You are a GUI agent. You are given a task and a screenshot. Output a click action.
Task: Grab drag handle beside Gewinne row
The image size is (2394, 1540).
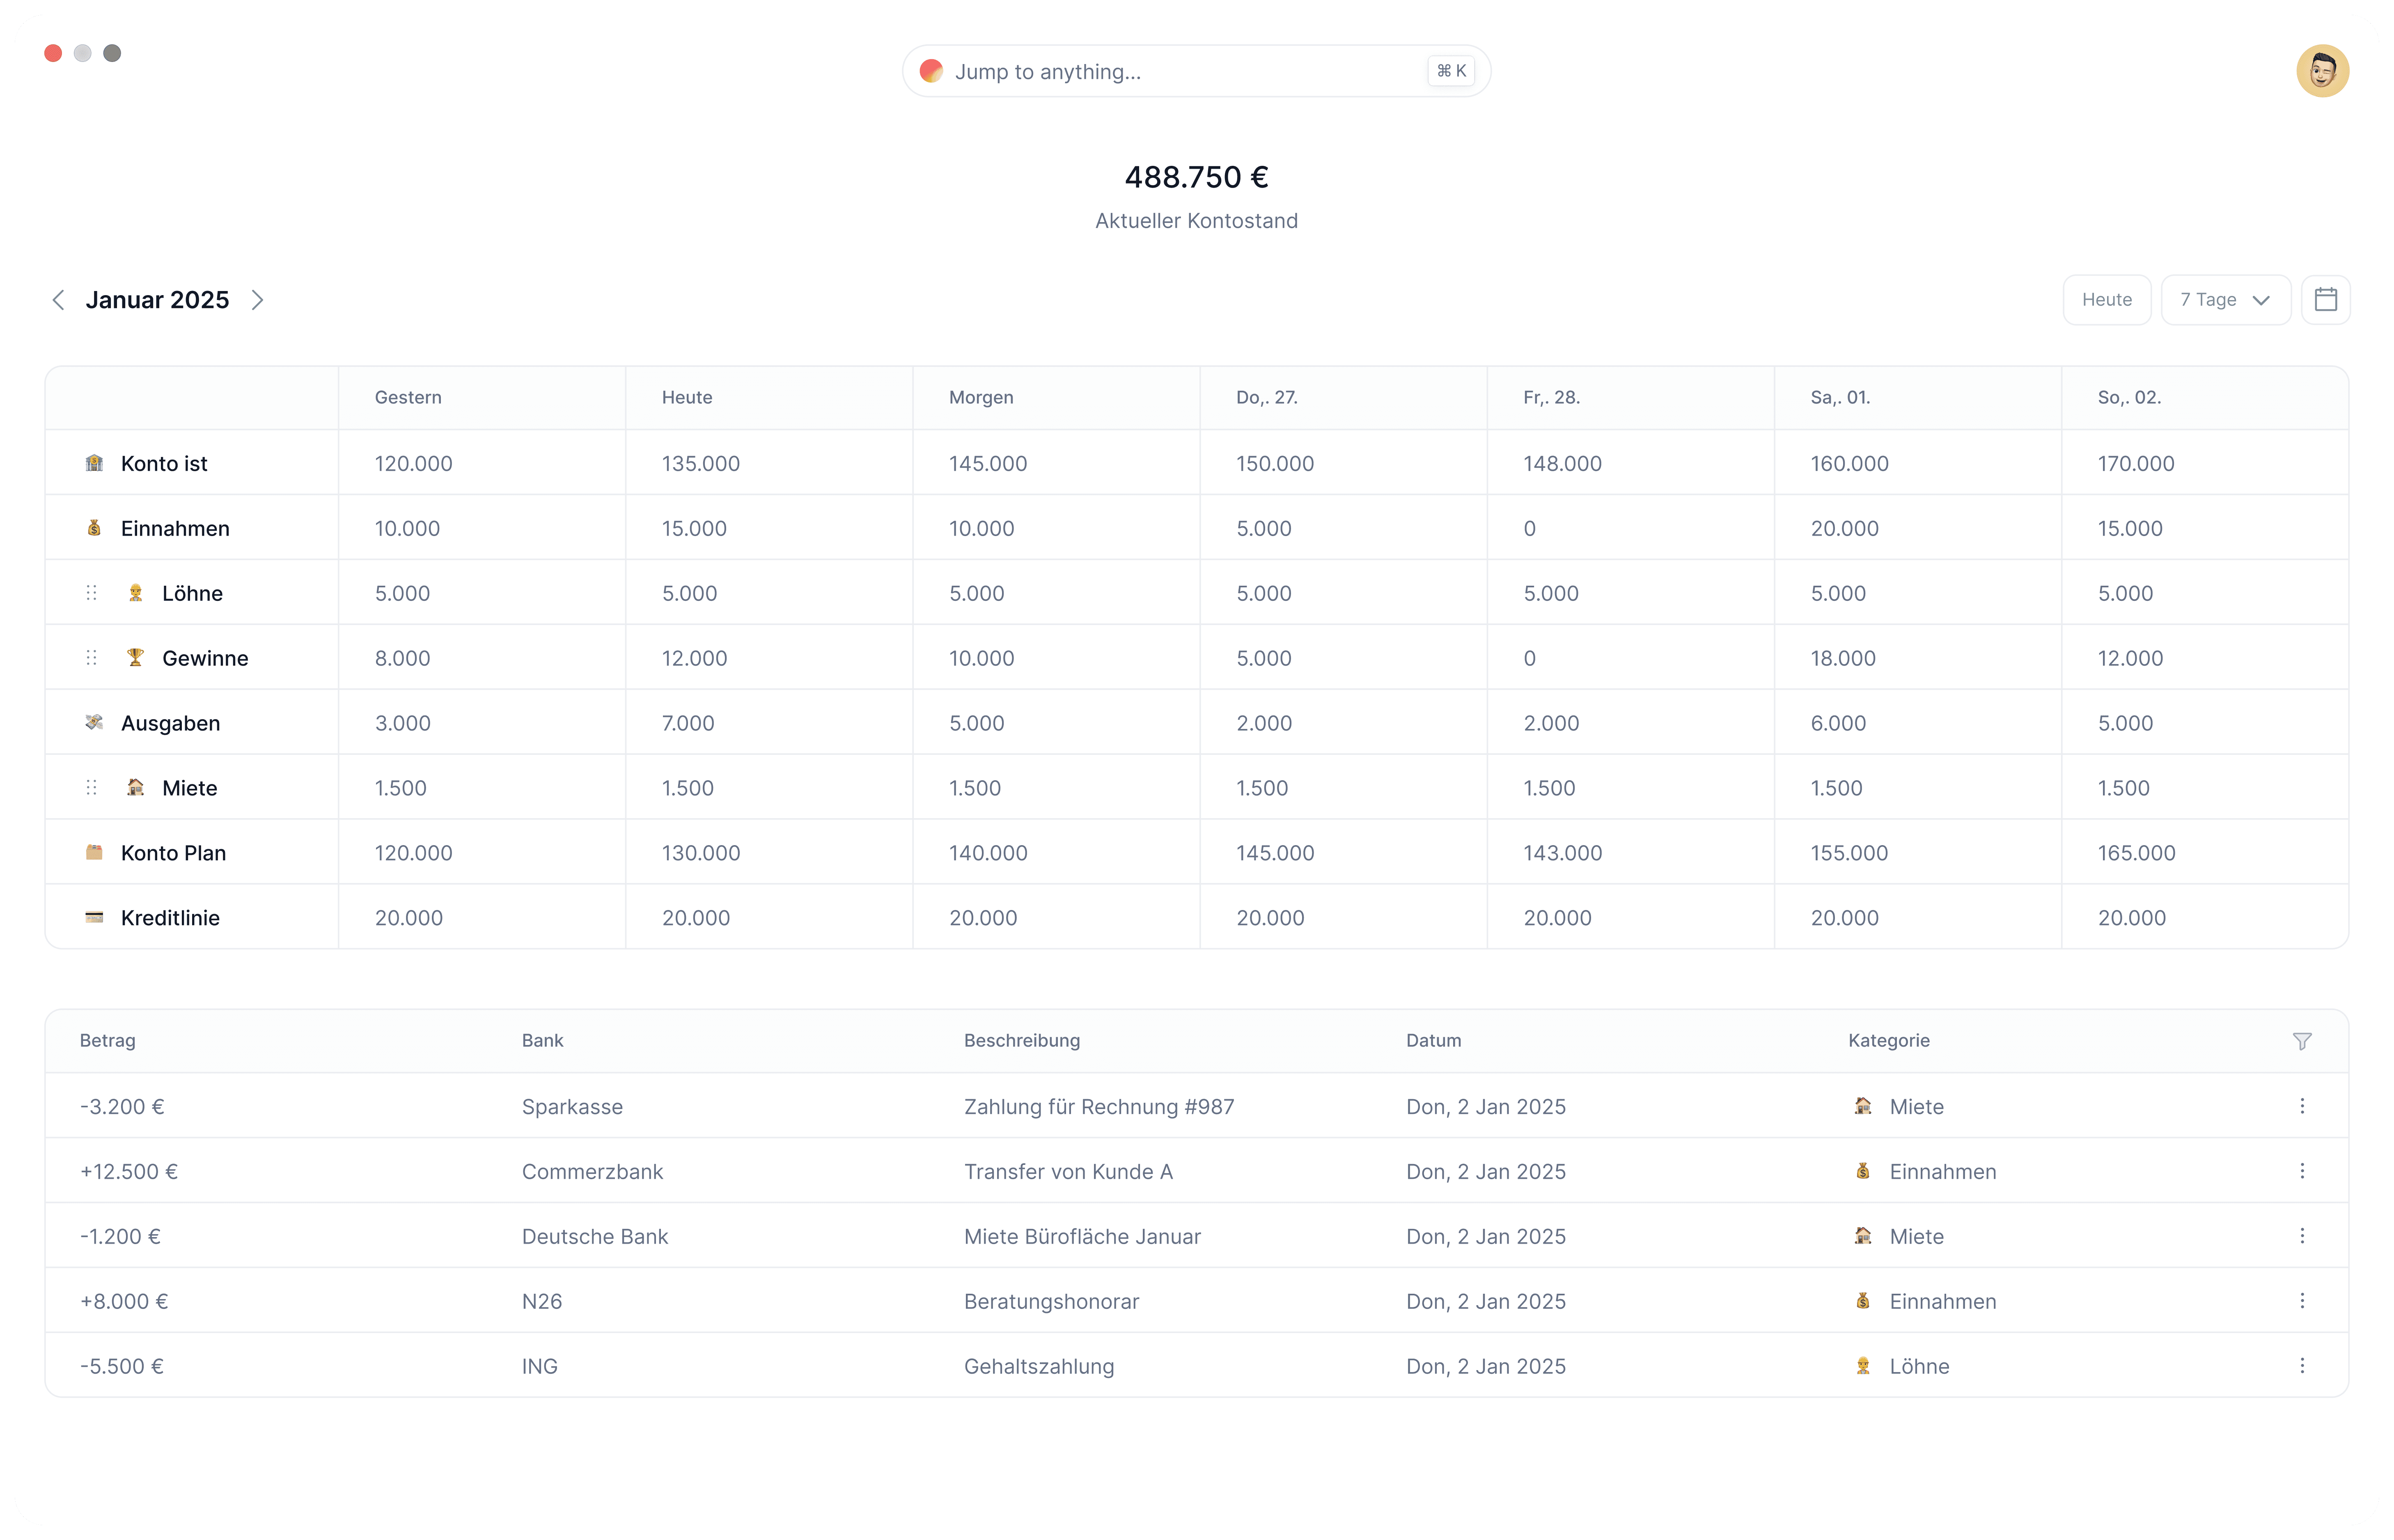pyautogui.click(x=92, y=658)
